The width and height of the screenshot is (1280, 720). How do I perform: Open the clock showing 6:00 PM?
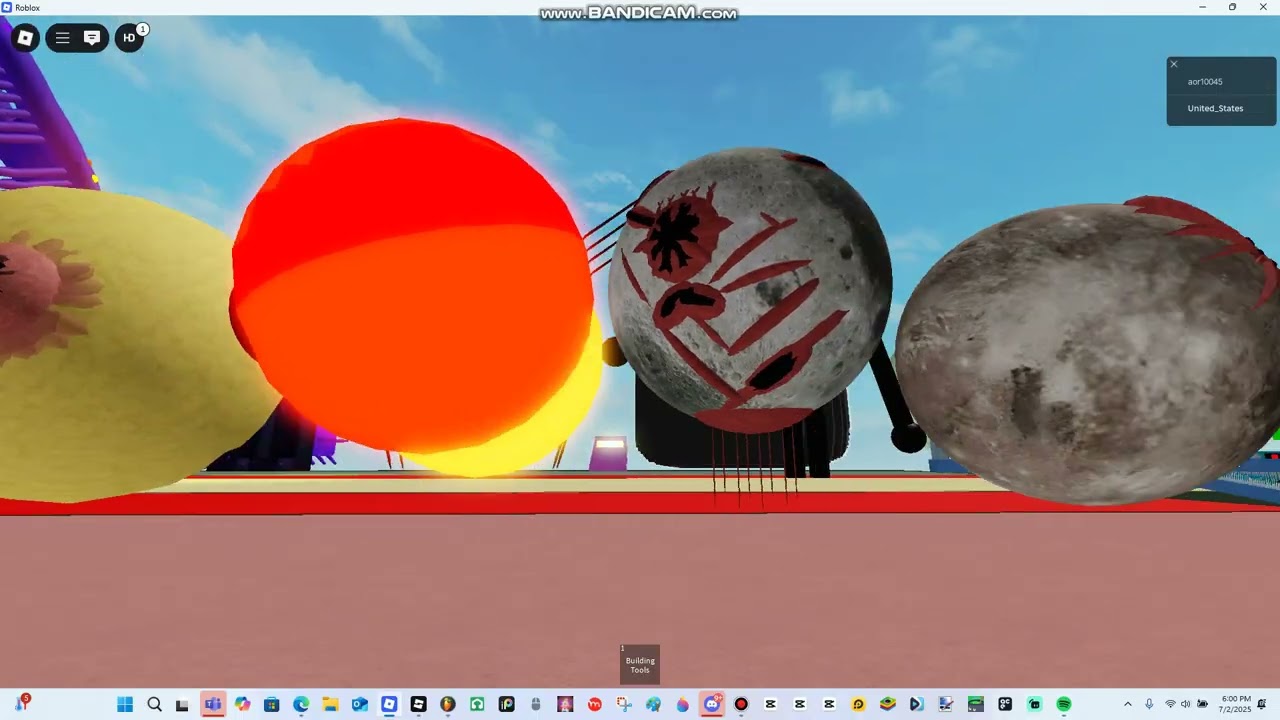[x=1236, y=704]
